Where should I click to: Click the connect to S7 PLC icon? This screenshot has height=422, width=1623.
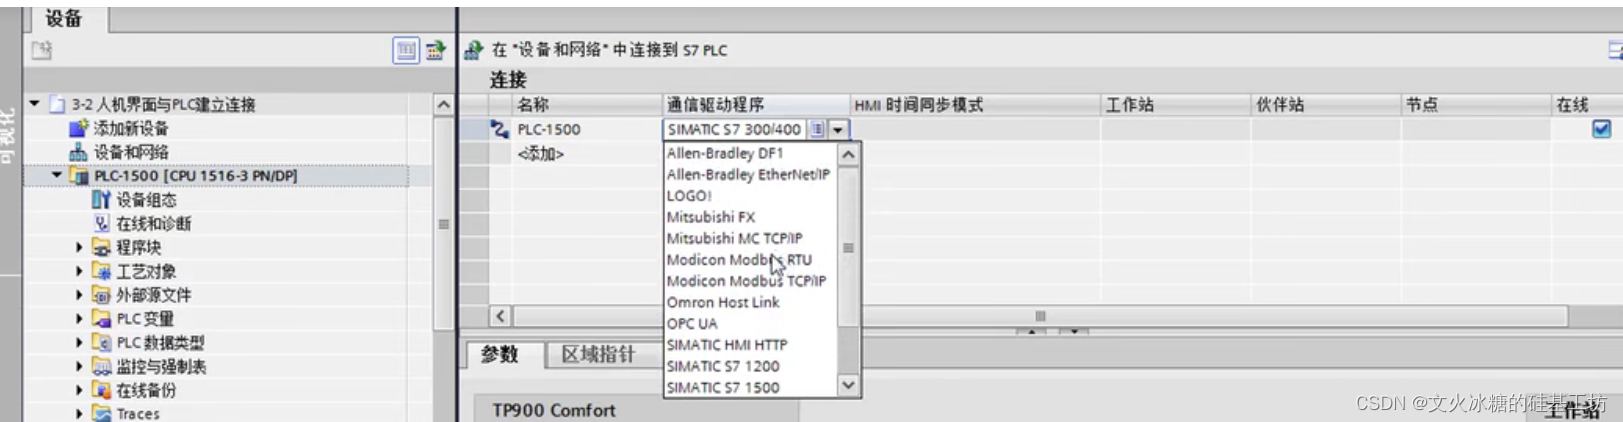click(x=474, y=50)
